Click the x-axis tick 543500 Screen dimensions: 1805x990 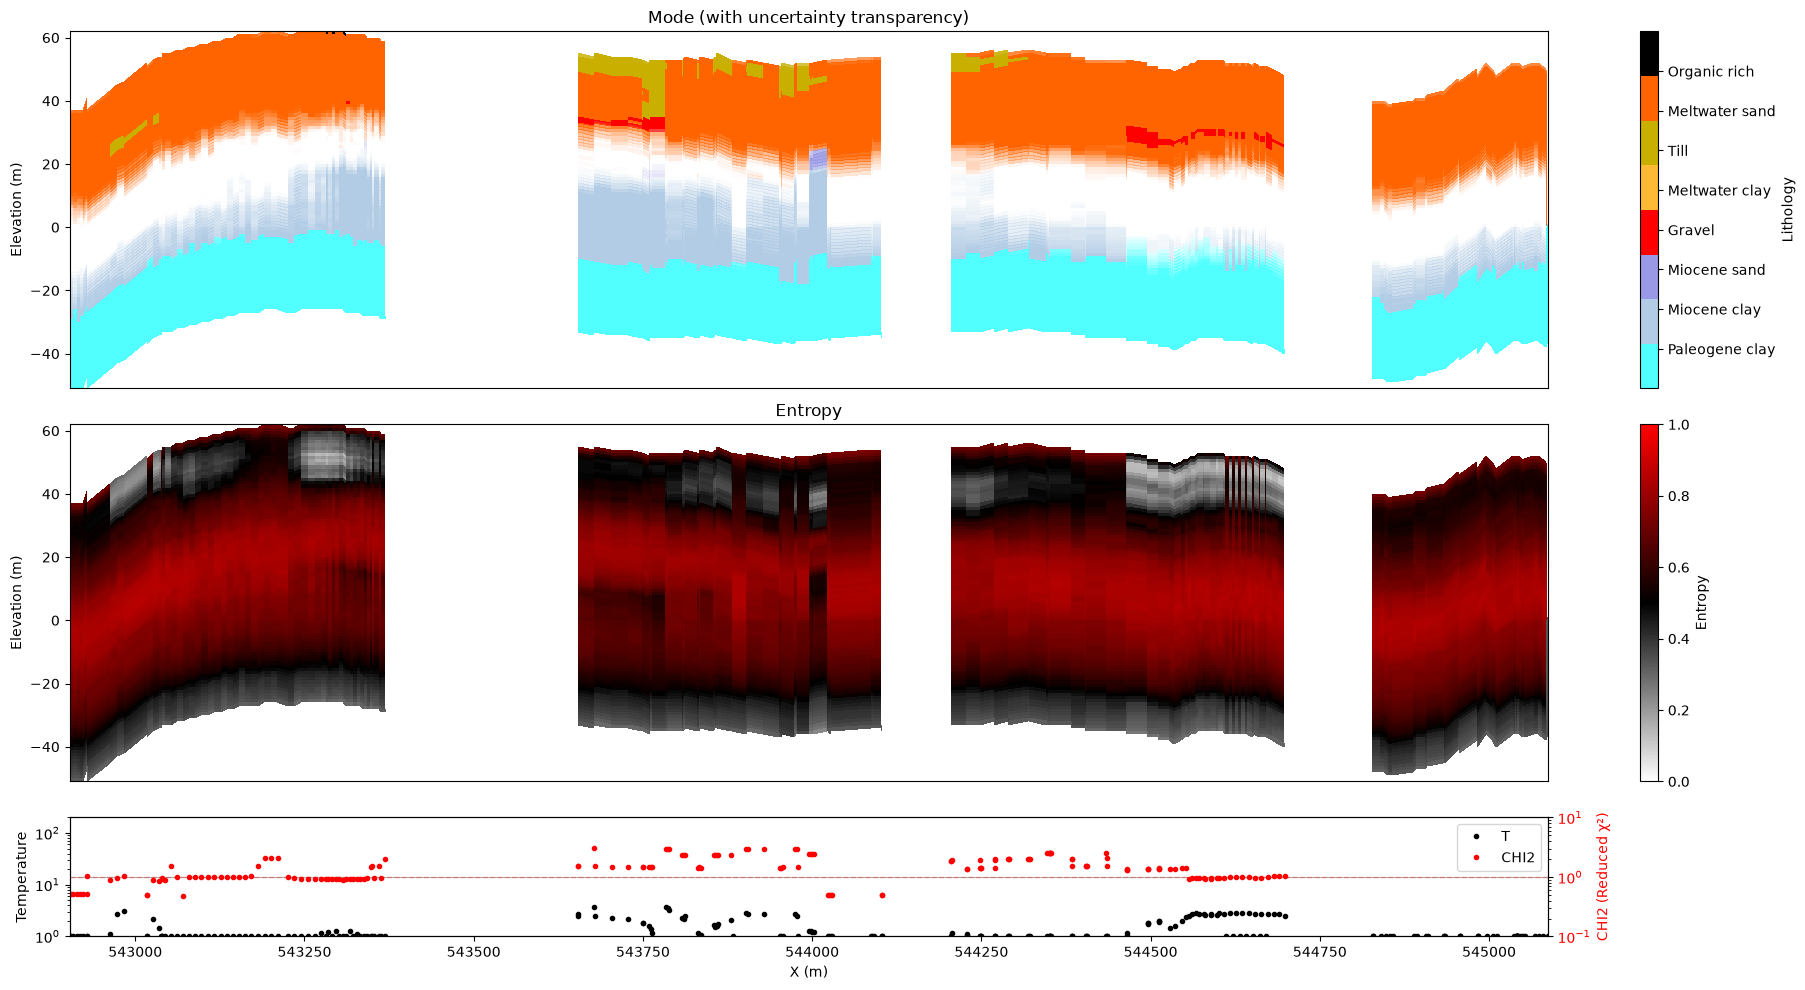point(474,951)
